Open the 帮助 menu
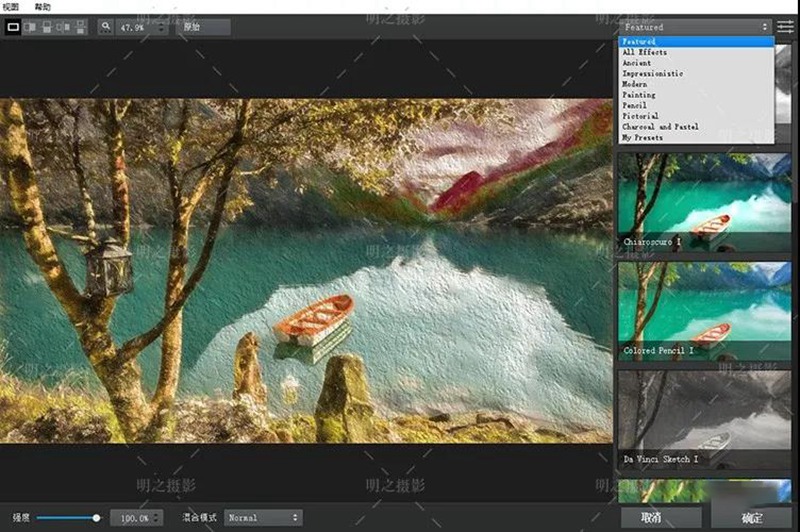This screenshot has width=800, height=532. click(x=42, y=7)
